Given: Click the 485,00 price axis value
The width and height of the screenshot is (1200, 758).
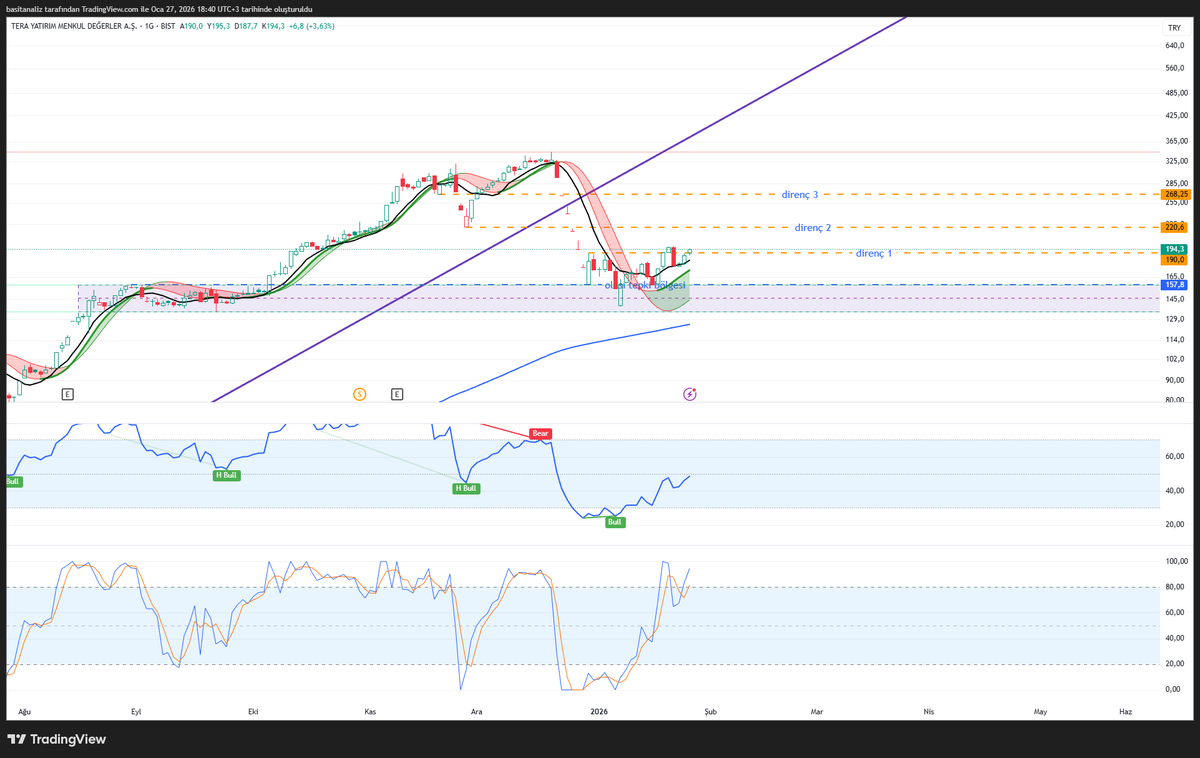Looking at the screenshot, I should point(1175,93).
